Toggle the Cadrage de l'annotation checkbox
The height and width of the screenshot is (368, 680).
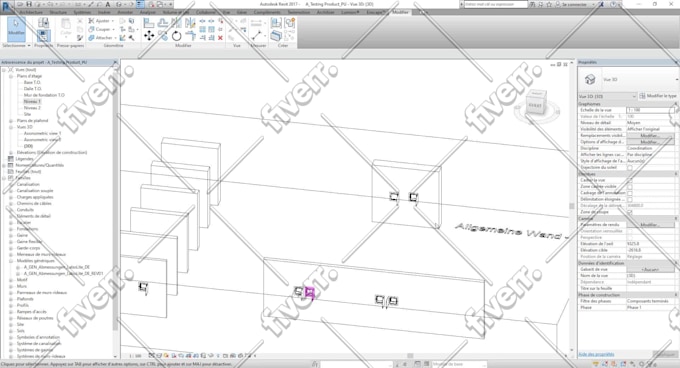630,193
